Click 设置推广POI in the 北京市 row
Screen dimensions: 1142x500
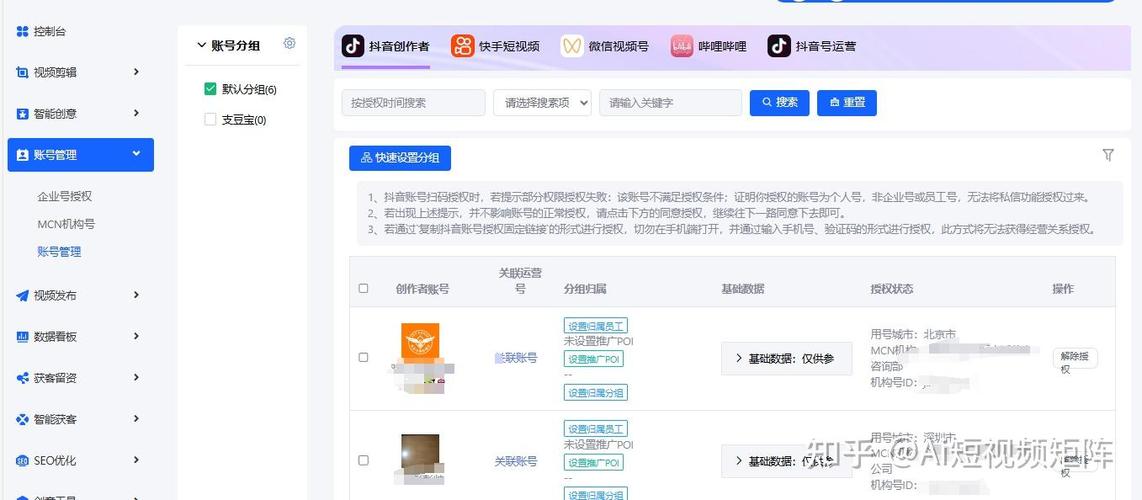(x=594, y=359)
